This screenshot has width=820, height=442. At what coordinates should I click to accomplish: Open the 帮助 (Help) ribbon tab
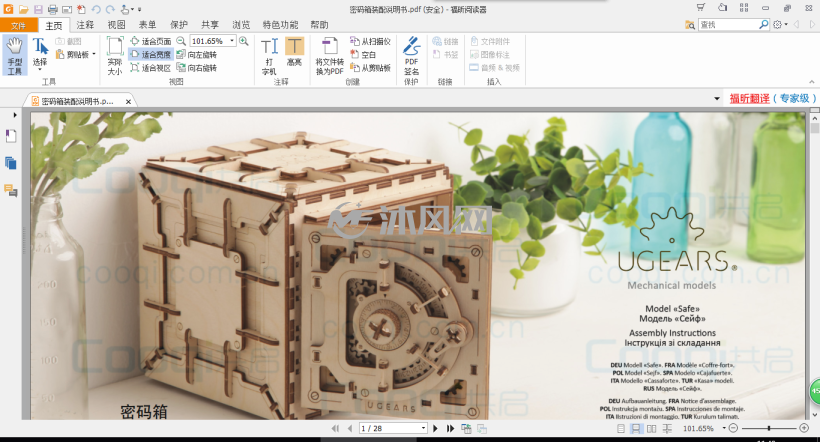[x=319, y=25]
